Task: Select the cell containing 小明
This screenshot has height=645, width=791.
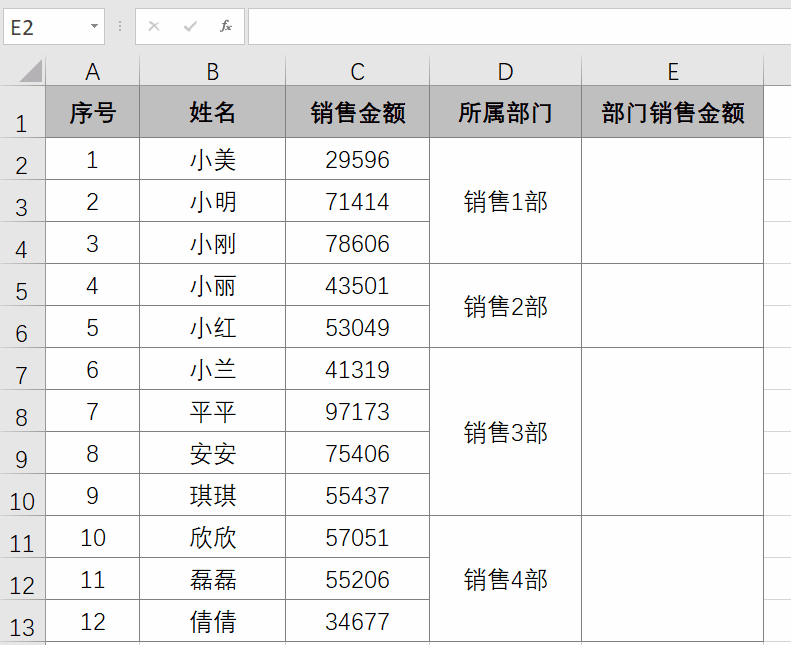Action: (212, 201)
